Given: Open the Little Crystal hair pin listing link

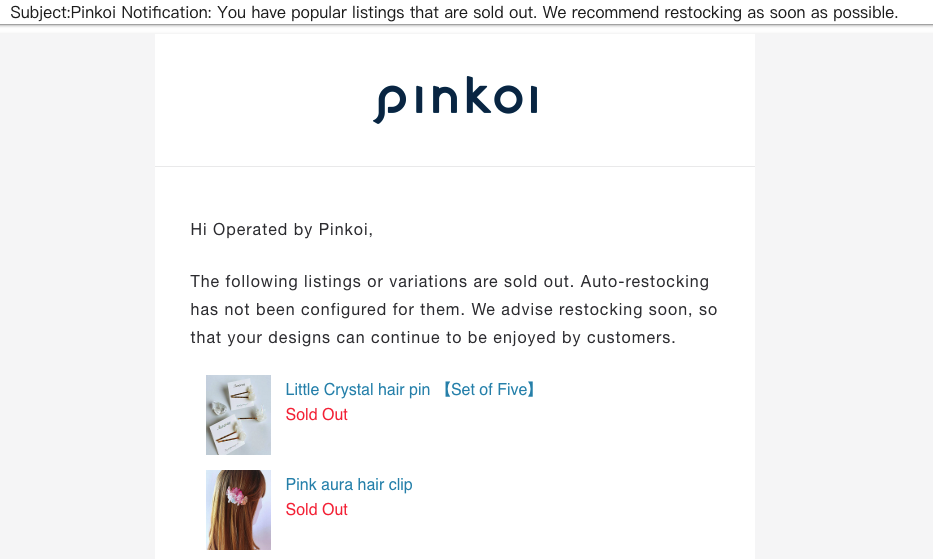Looking at the screenshot, I should (411, 389).
